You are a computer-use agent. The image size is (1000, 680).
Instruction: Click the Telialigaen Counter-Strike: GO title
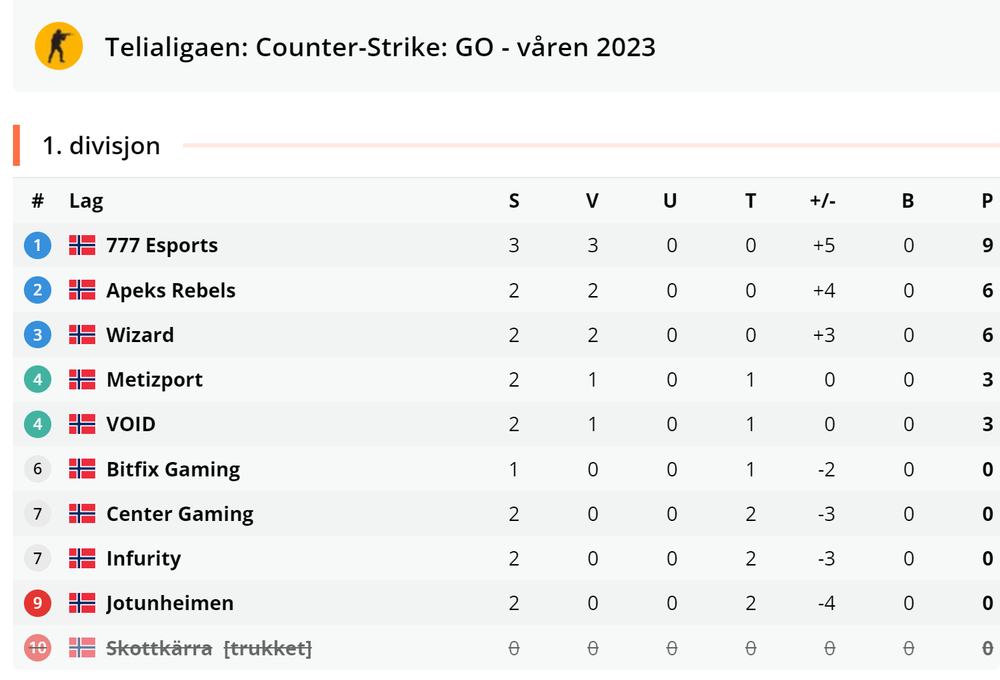coord(380,47)
